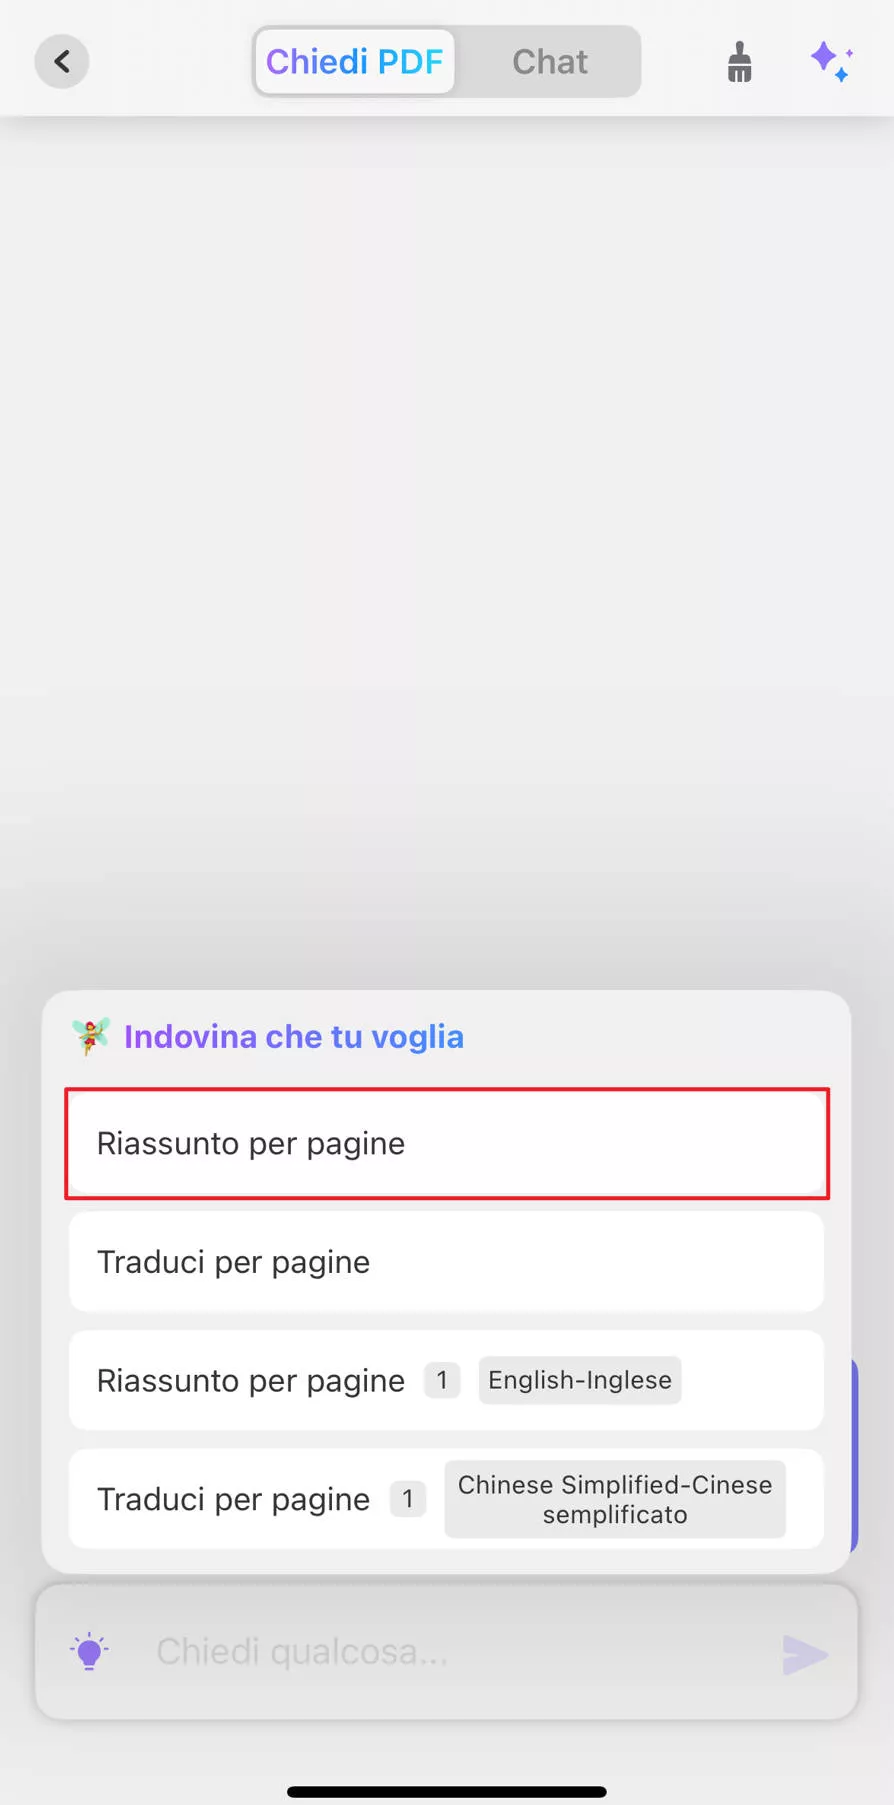Open the AI sparkle stars icon
Image resolution: width=894 pixels, height=1805 pixels.
pos(831,62)
